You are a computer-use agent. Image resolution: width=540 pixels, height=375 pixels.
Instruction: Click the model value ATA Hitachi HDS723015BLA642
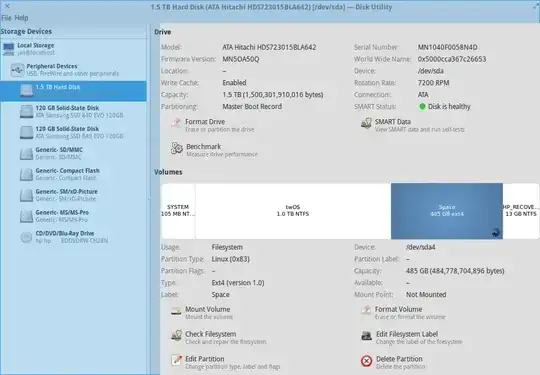click(x=269, y=47)
